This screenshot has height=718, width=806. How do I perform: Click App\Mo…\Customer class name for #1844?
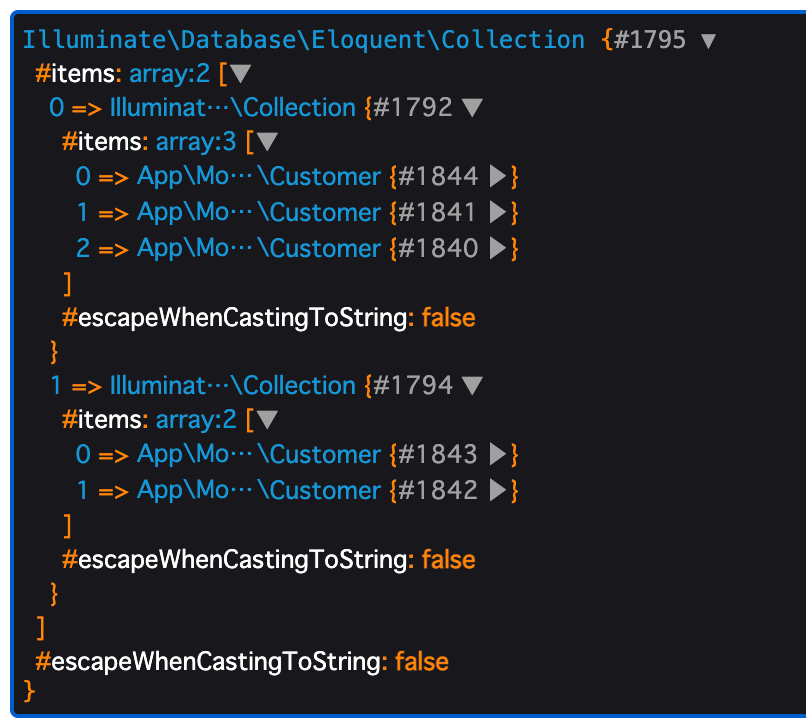point(259,176)
